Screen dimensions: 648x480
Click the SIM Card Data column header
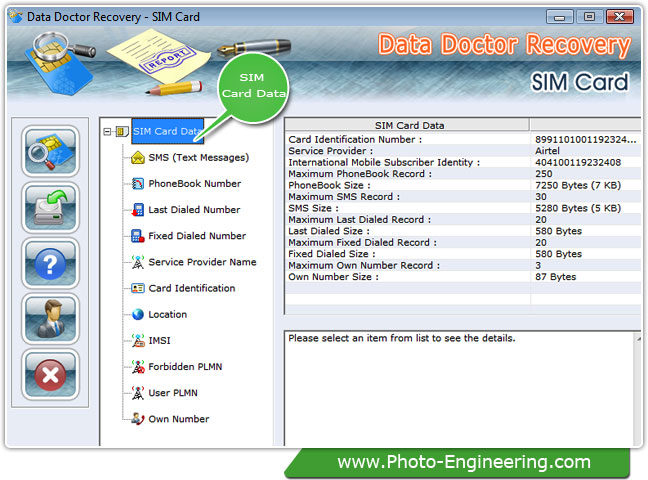pyautogui.click(x=407, y=125)
